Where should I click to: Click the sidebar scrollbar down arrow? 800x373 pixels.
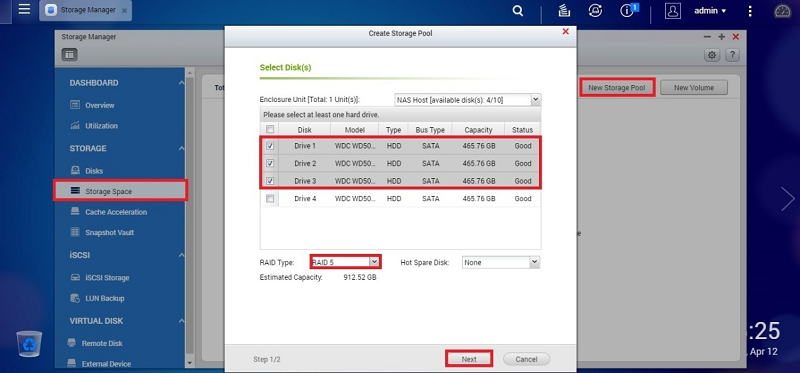coord(190,363)
